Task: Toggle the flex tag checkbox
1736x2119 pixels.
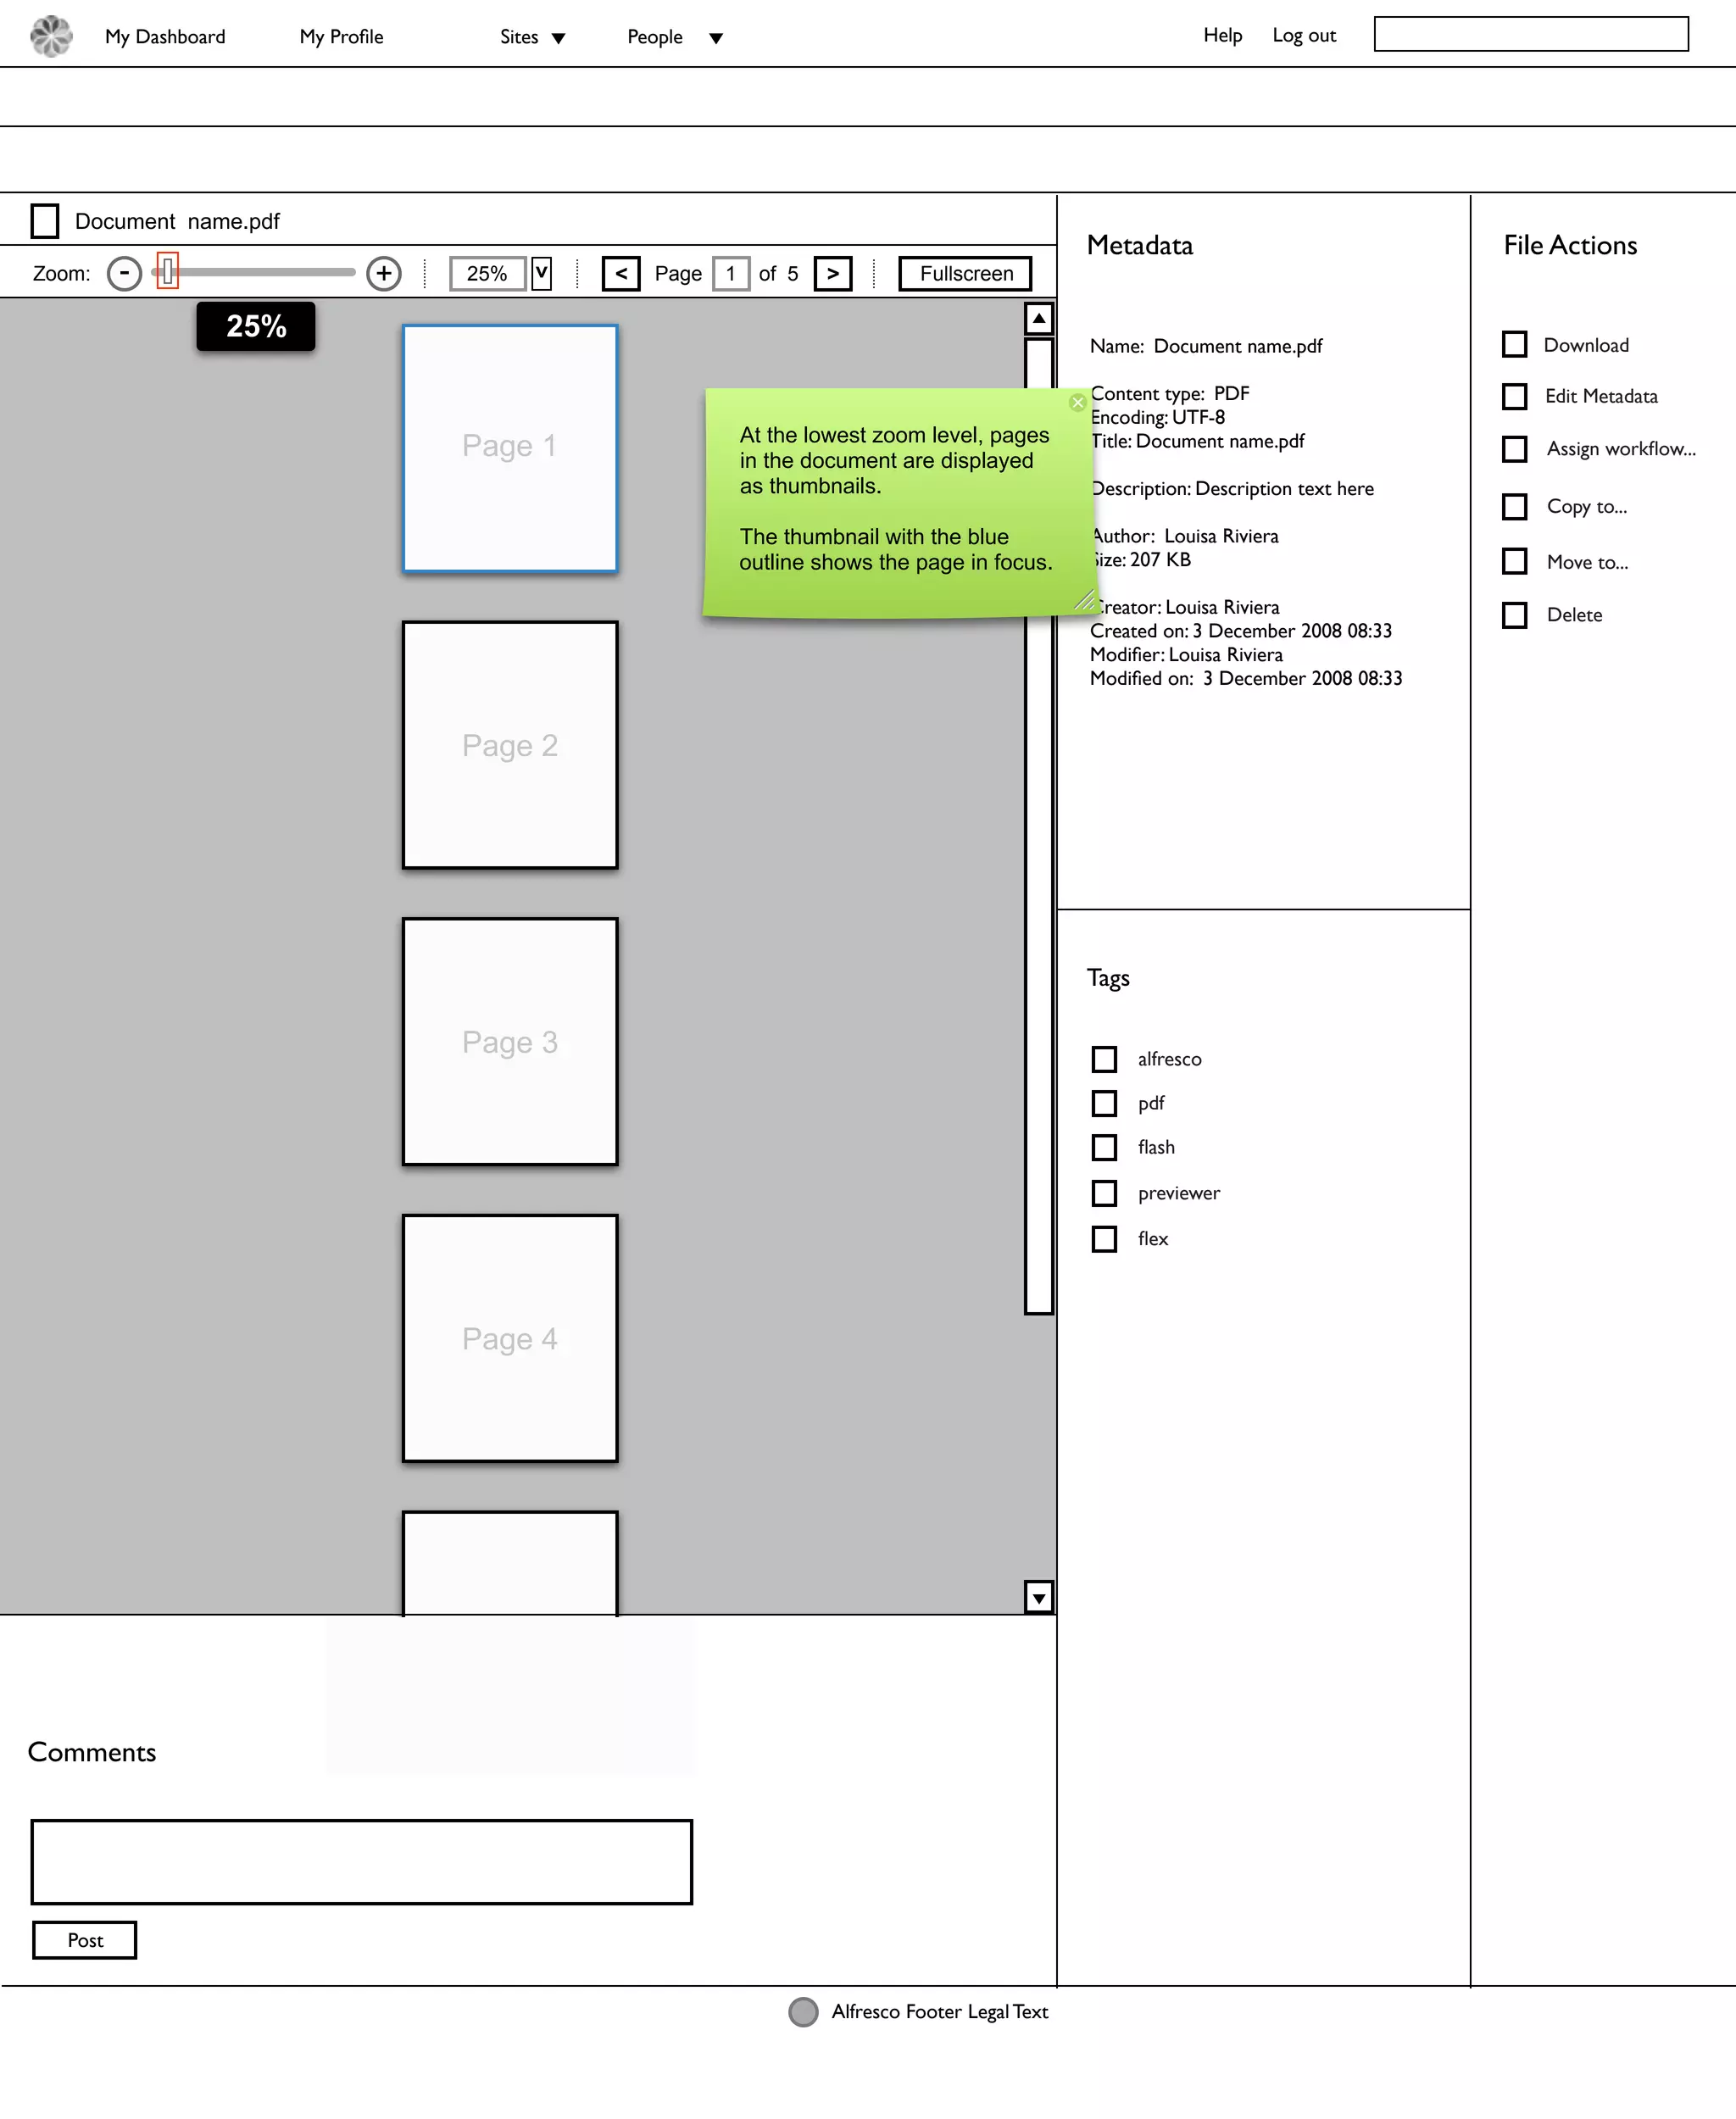Action: (1104, 1238)
